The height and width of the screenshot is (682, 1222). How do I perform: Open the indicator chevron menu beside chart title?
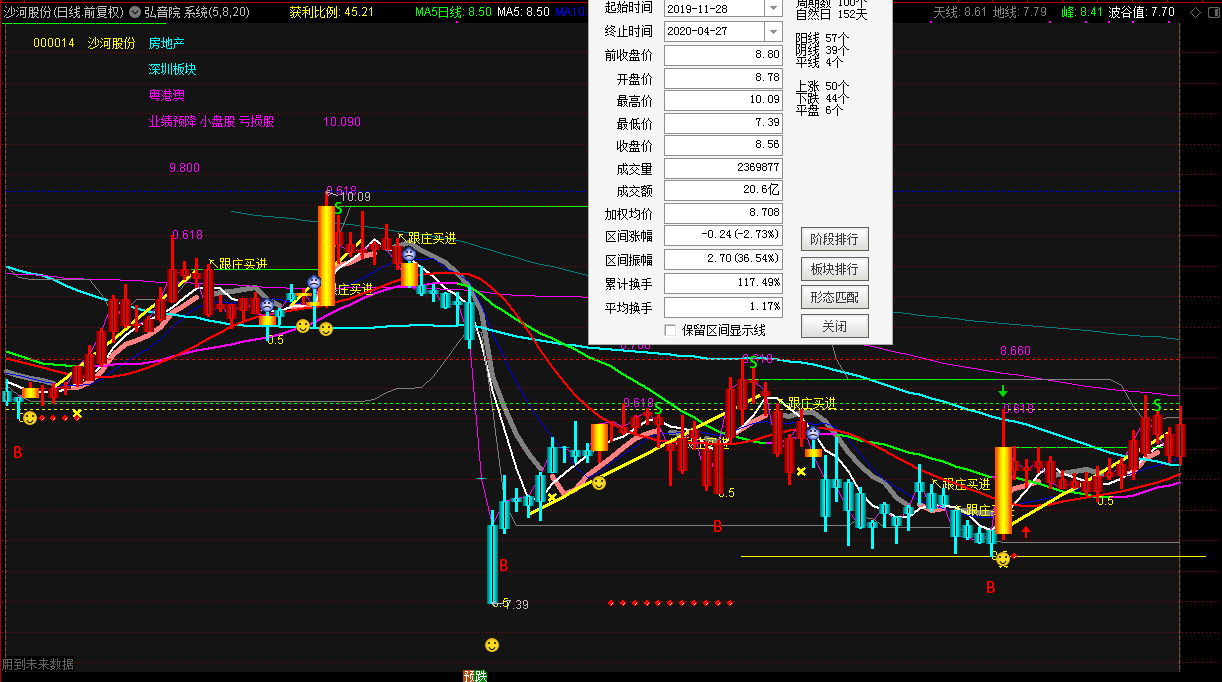coord(135,12)
